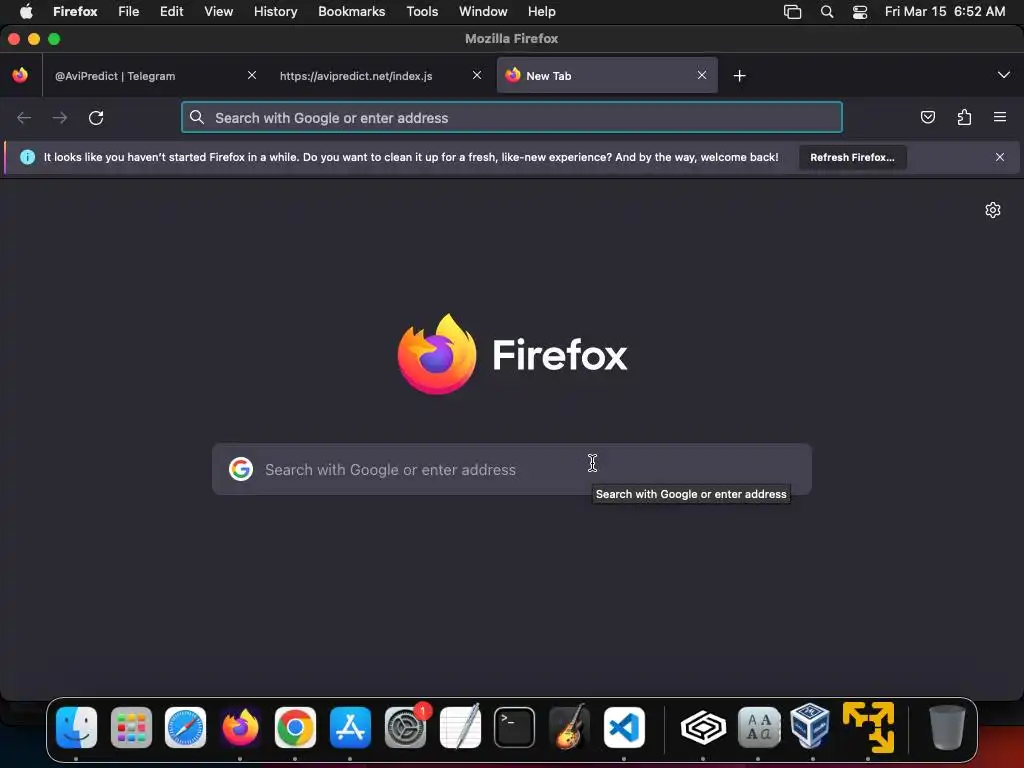Open Trash from the dock
This screenshot has width=1024, height=768.
tap(946, 727)
